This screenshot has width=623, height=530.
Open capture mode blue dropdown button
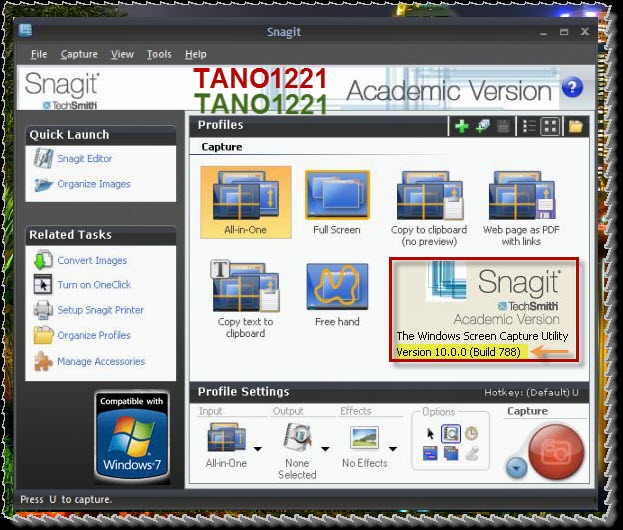pyautogui.click(x=516, y=468)
